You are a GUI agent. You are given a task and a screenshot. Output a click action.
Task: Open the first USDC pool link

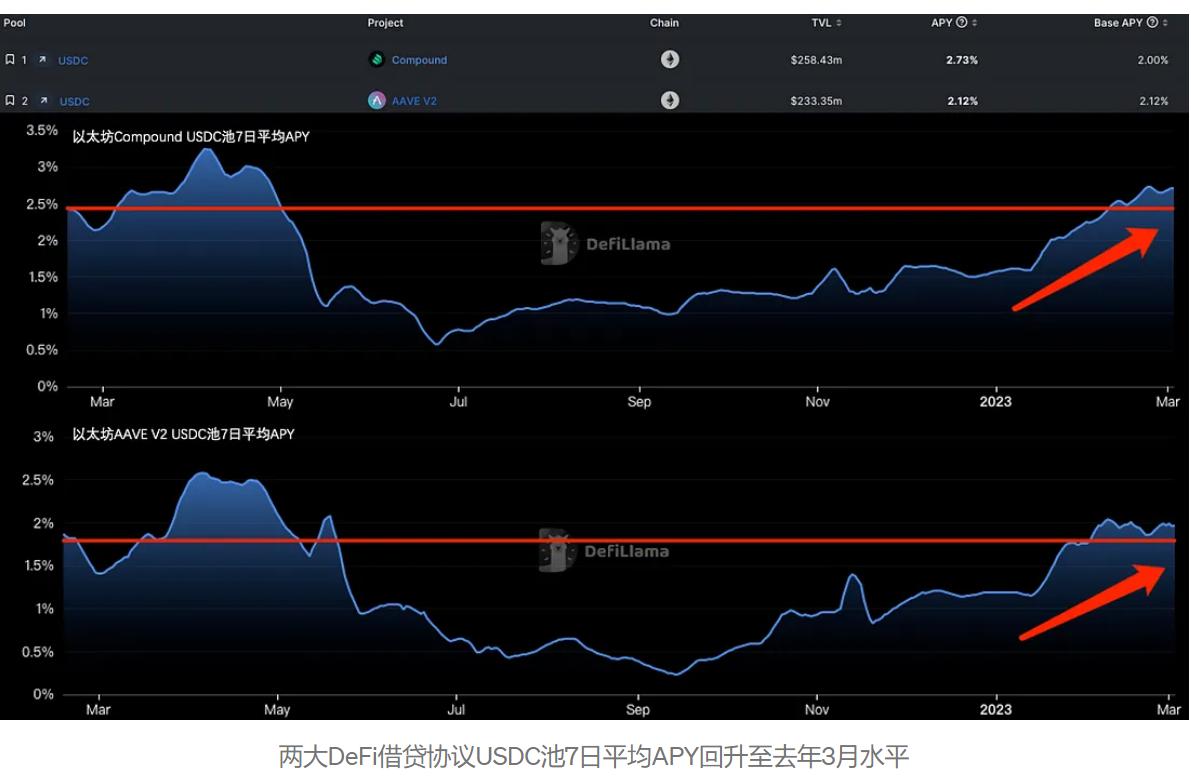[x=73, y=61]
